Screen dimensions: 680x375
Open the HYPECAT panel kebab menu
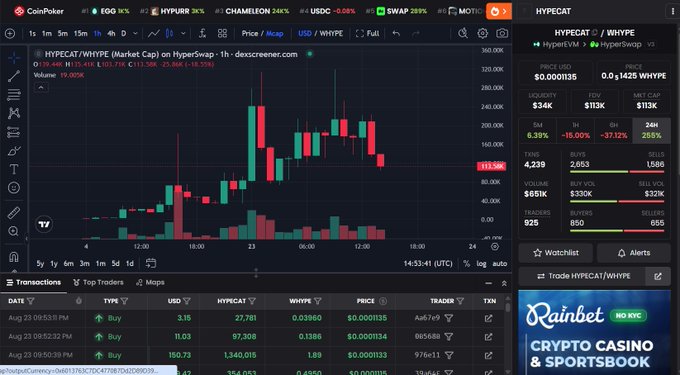click(x=673, y=11)
